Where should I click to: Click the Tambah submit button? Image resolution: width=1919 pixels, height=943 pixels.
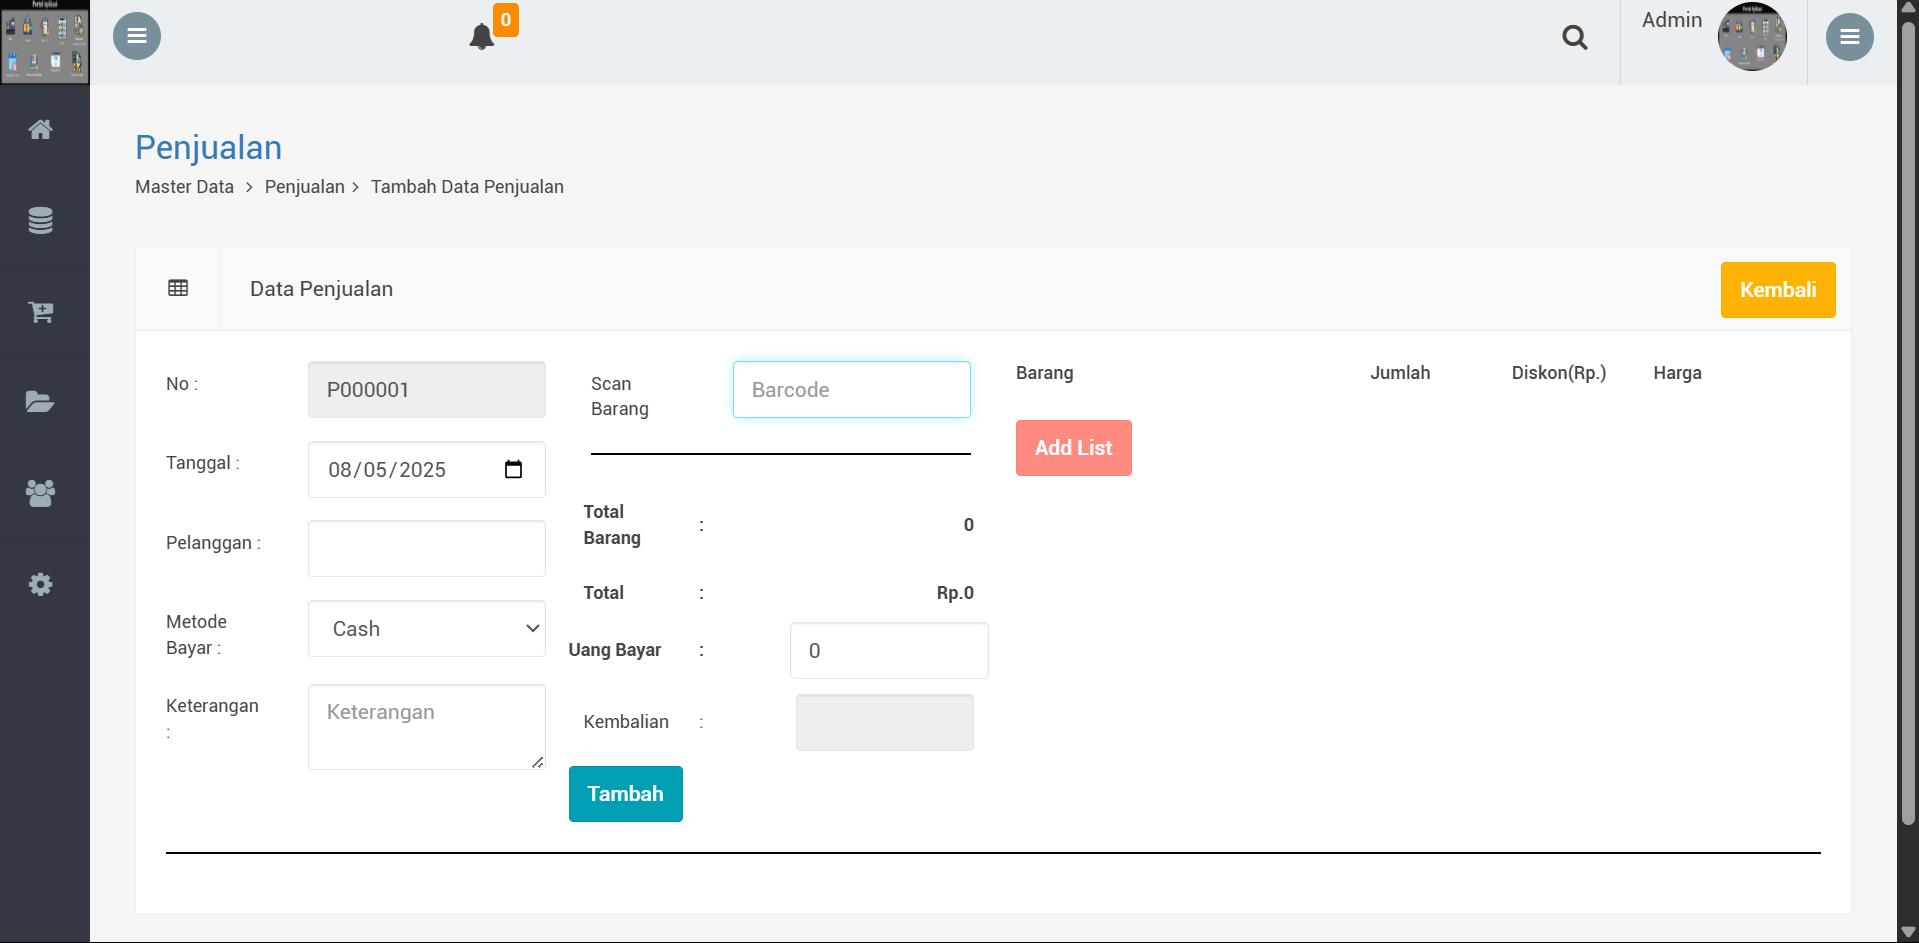pyautogui.click(x=625, y=794)
